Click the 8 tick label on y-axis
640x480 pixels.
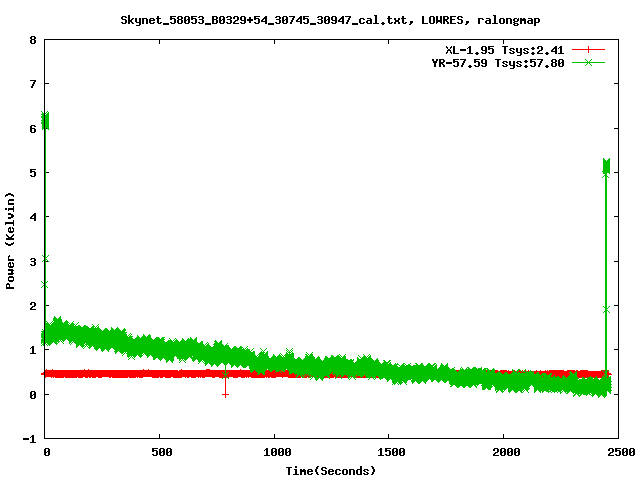[33, 41]
